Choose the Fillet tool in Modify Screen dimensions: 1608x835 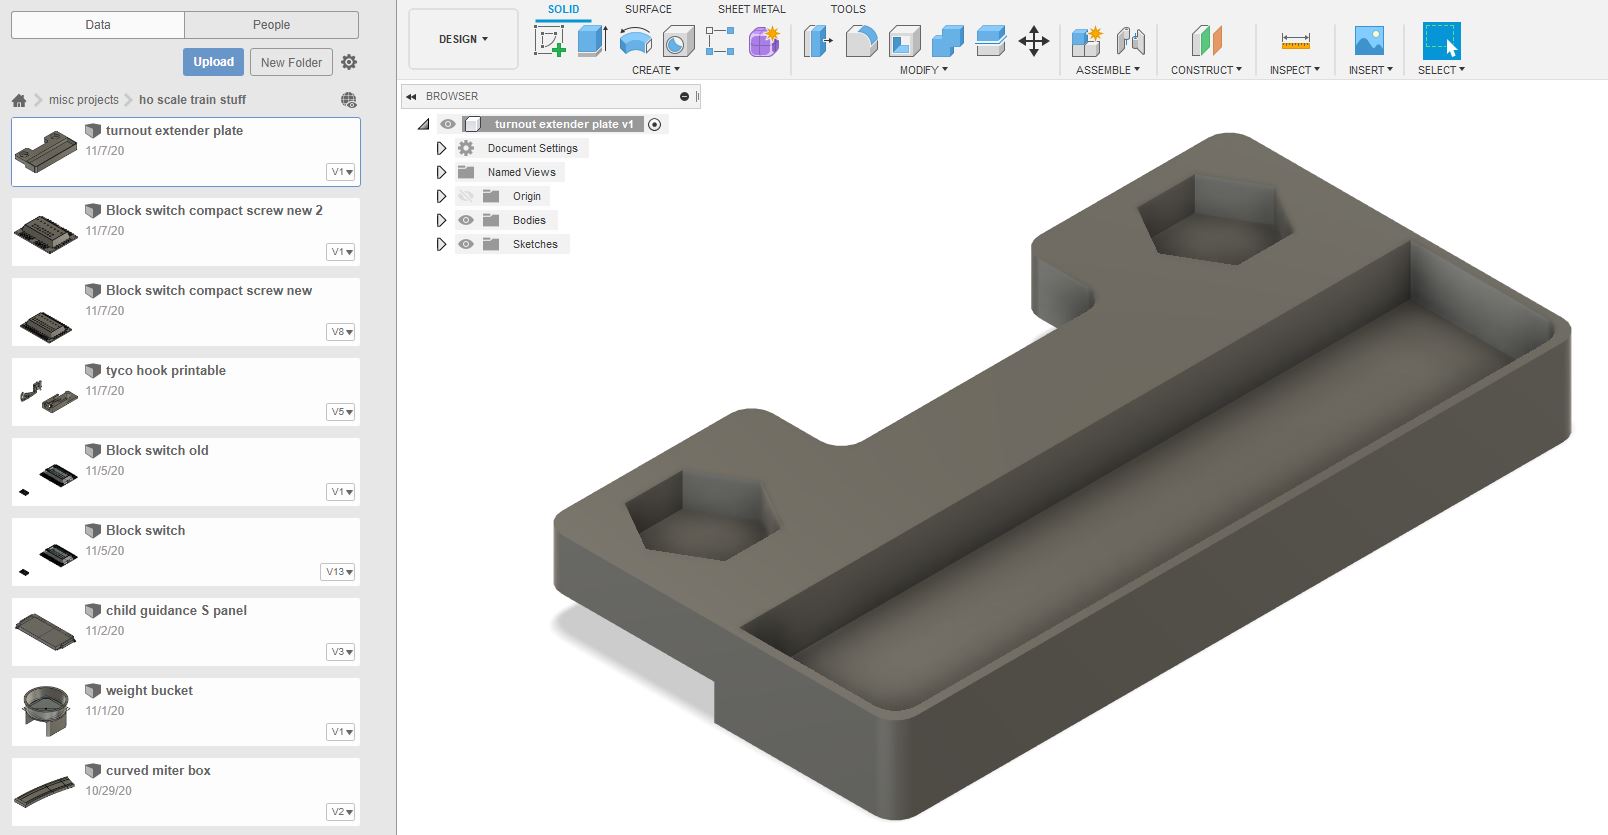(861, 41)
